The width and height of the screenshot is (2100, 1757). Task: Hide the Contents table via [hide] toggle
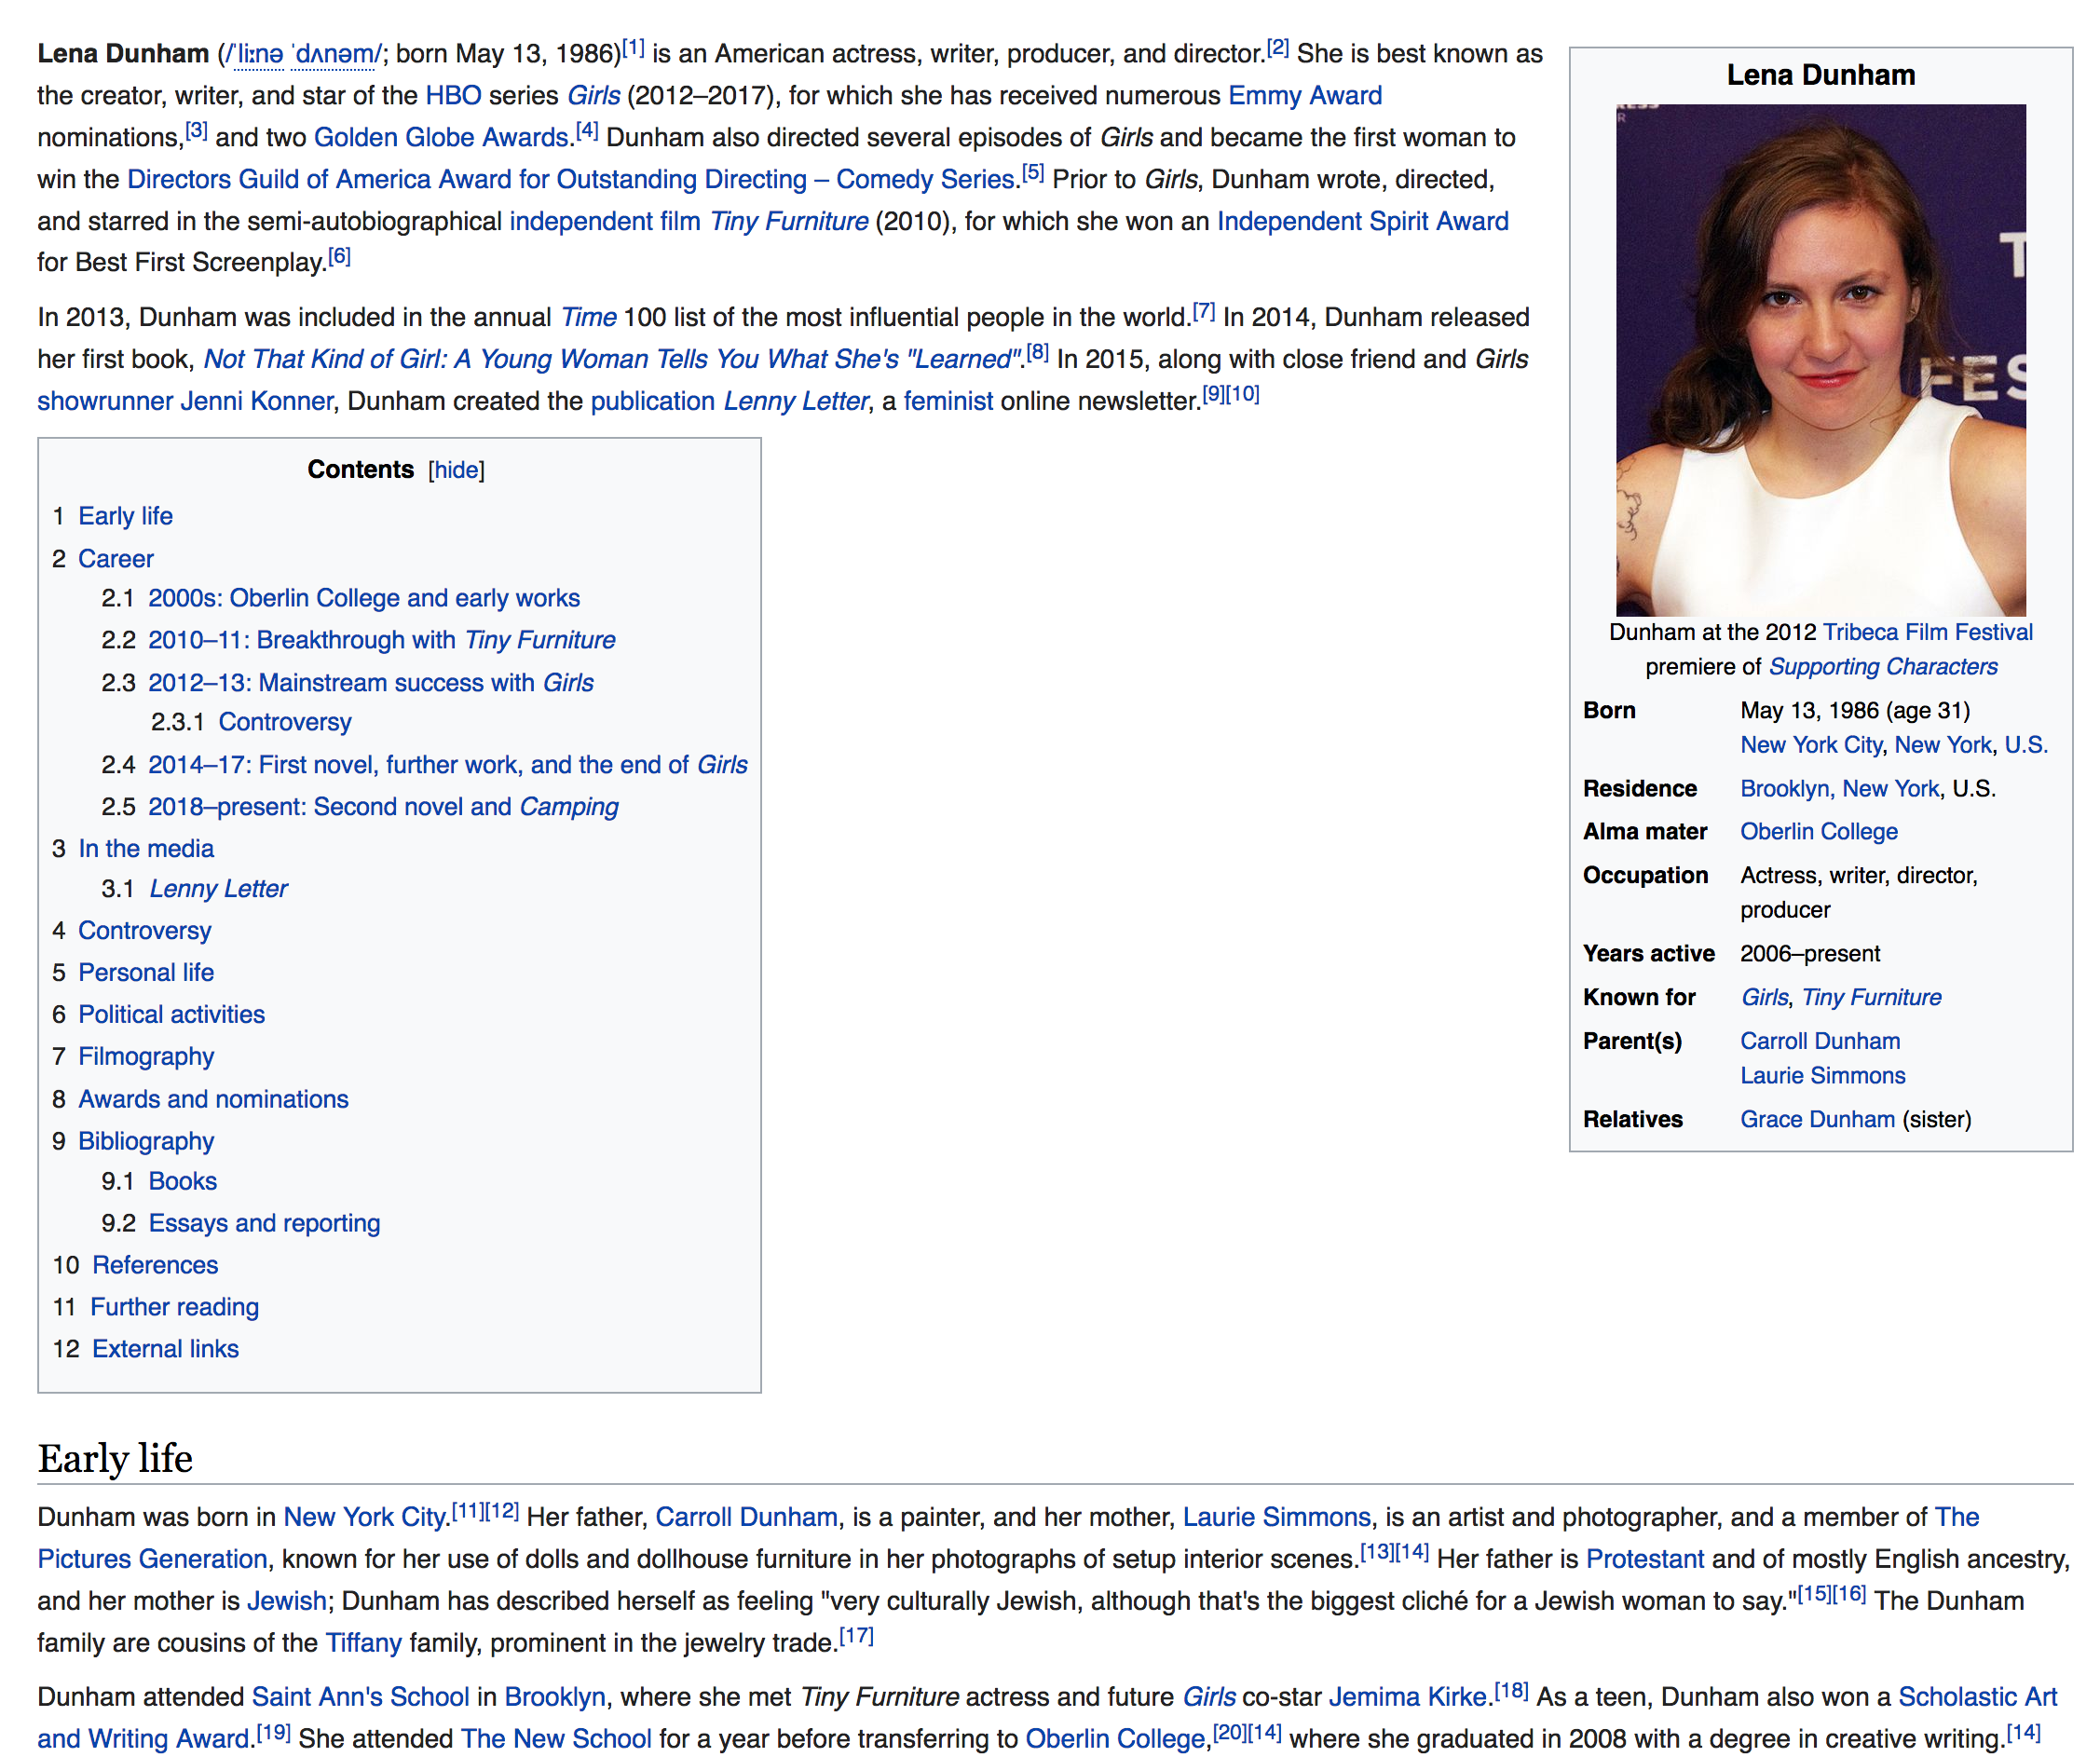tap(456, 470)
